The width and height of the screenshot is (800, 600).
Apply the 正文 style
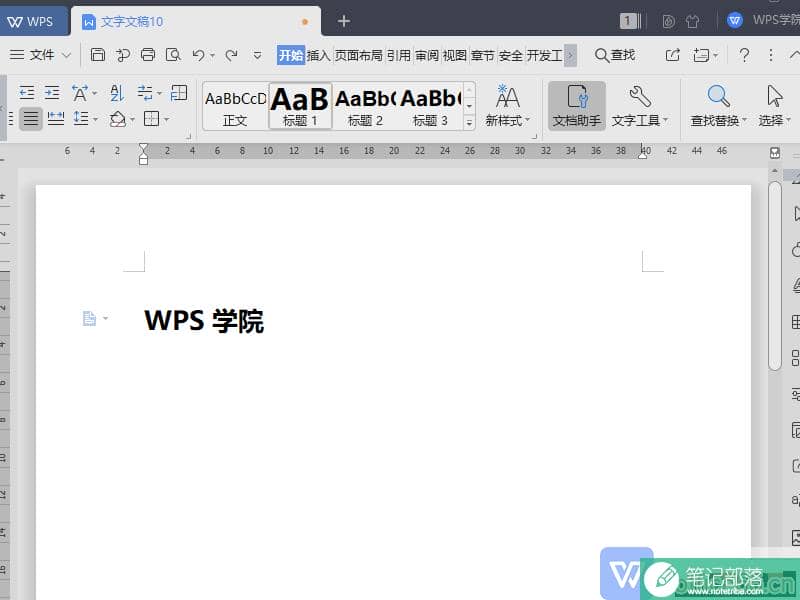click(235, 106)
